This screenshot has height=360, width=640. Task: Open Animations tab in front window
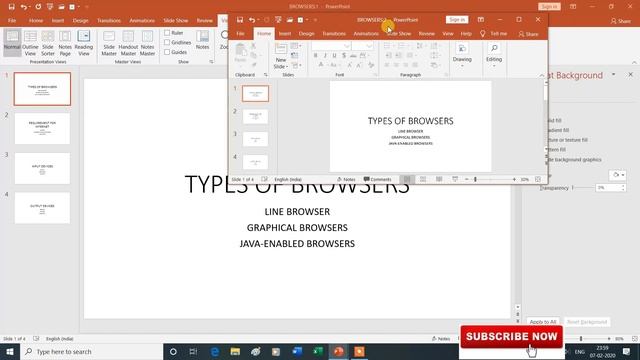pyautogui.click(x=366, y=33)
